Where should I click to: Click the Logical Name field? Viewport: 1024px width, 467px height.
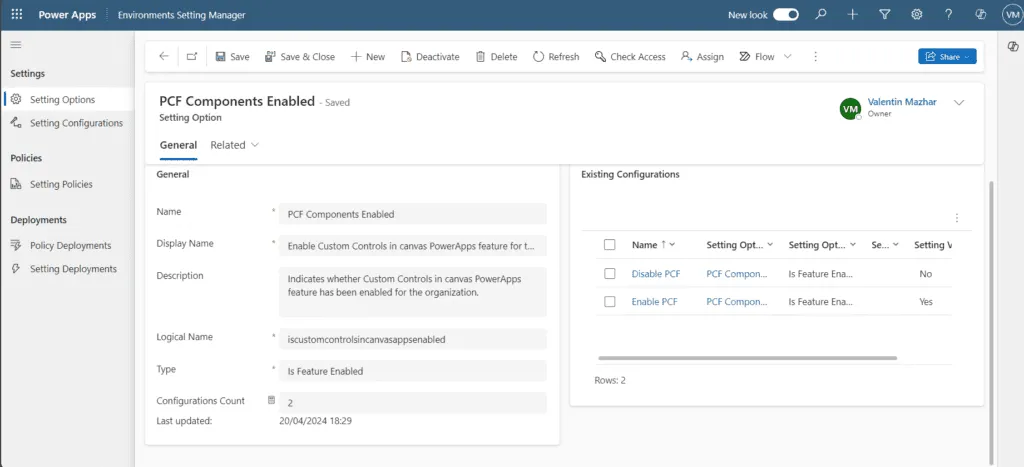pos(413,339)
